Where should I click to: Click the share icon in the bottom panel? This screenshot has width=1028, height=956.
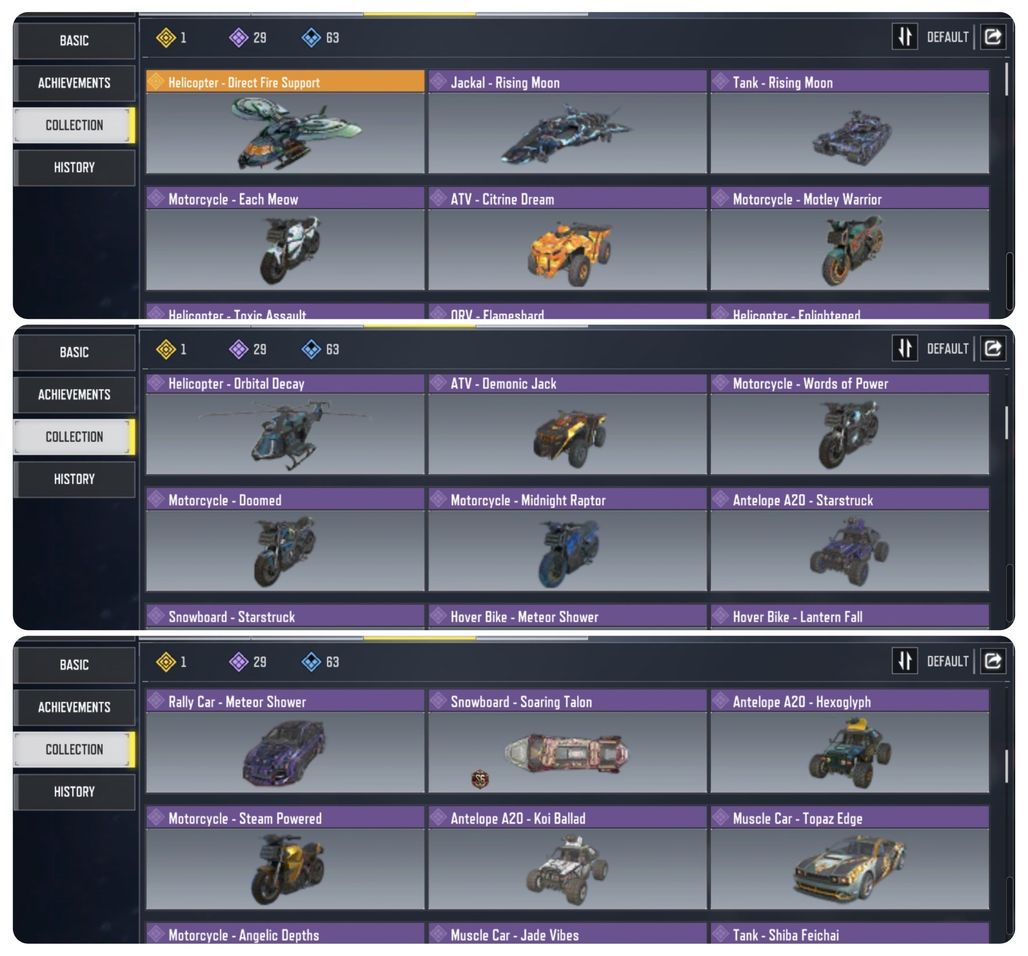click(x=993, y=661)
